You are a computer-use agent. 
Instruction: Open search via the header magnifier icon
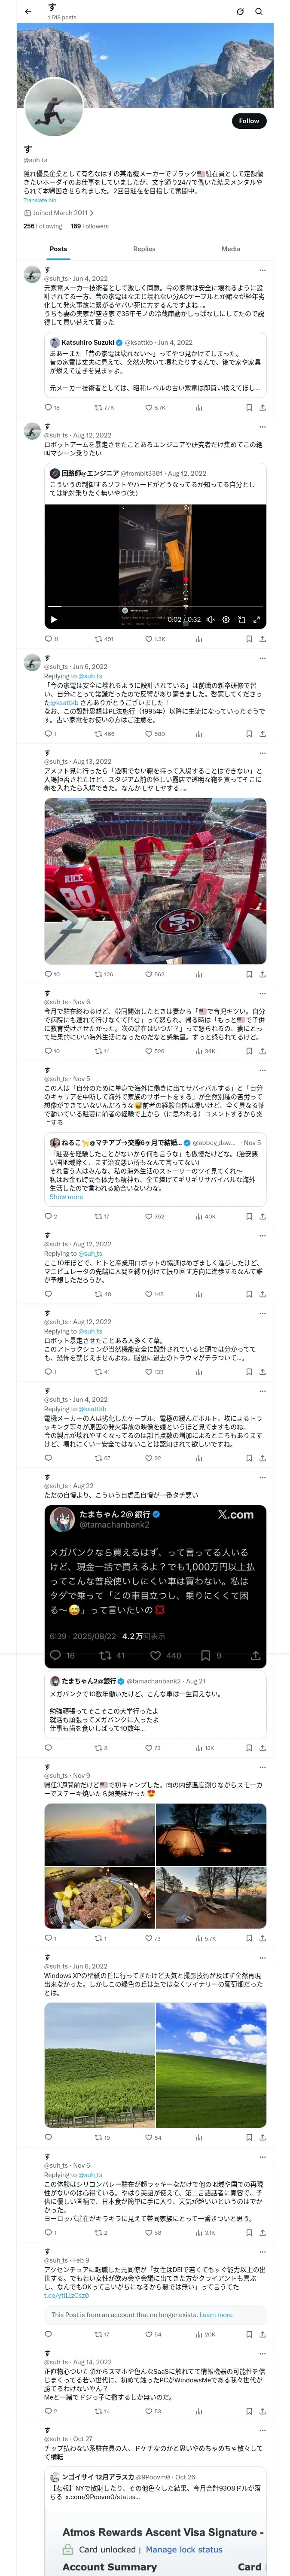259,11
